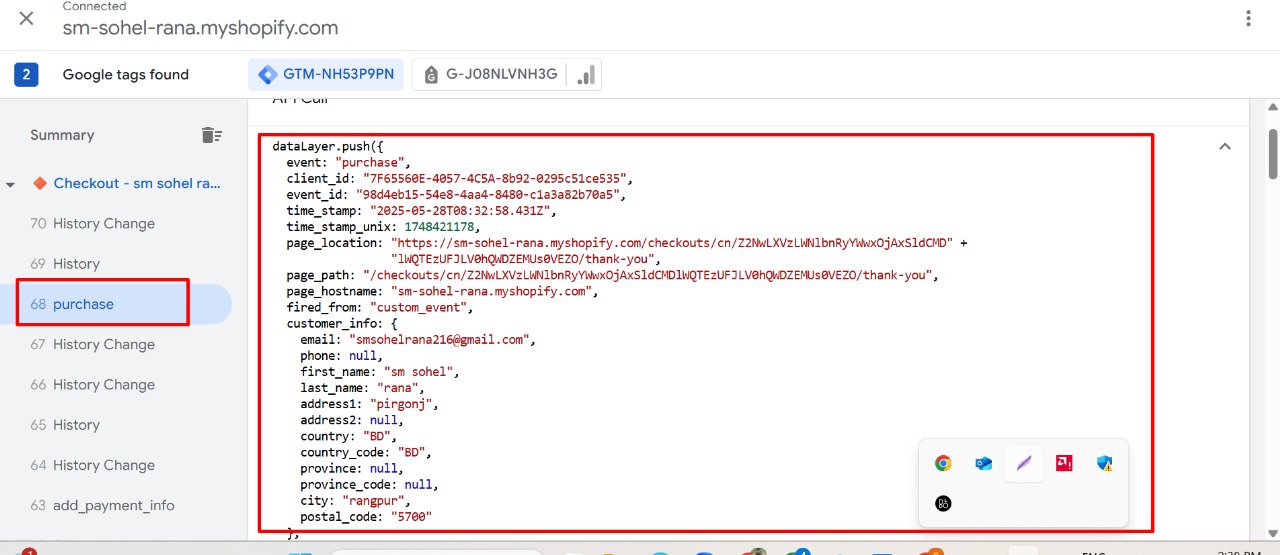The width and height of the screenshot is (1280, 555).
Task: Click the signal bars icon next to G-J08NLVNH3G
Action: pyautogui.click(x=586, y=75)
